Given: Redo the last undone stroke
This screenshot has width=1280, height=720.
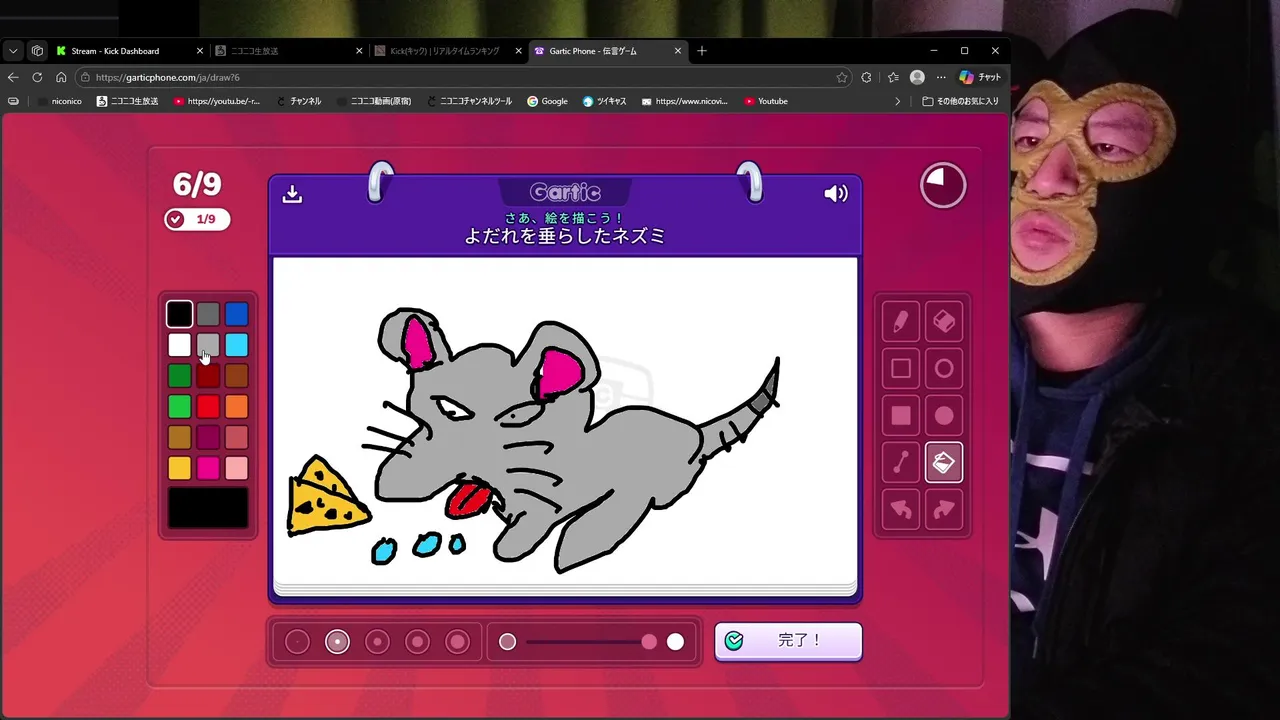Looking at the screenshot, I should pos(944,510).
